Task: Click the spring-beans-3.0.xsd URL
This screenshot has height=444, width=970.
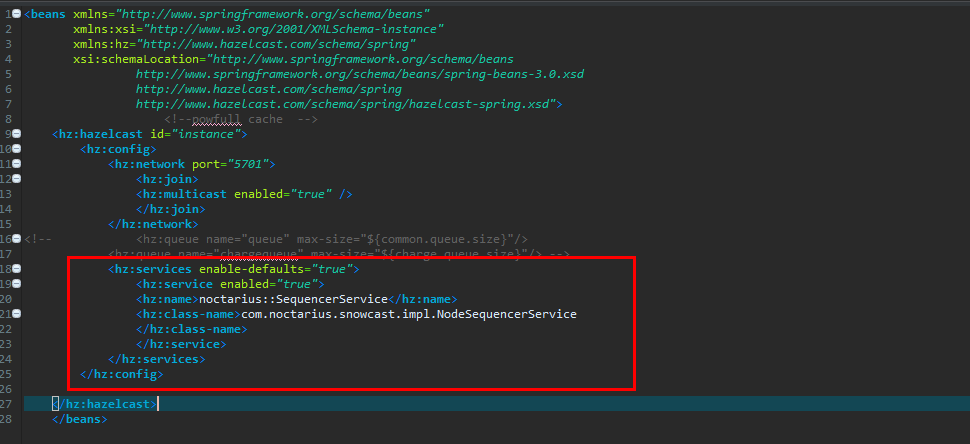Action: [360, 74]
